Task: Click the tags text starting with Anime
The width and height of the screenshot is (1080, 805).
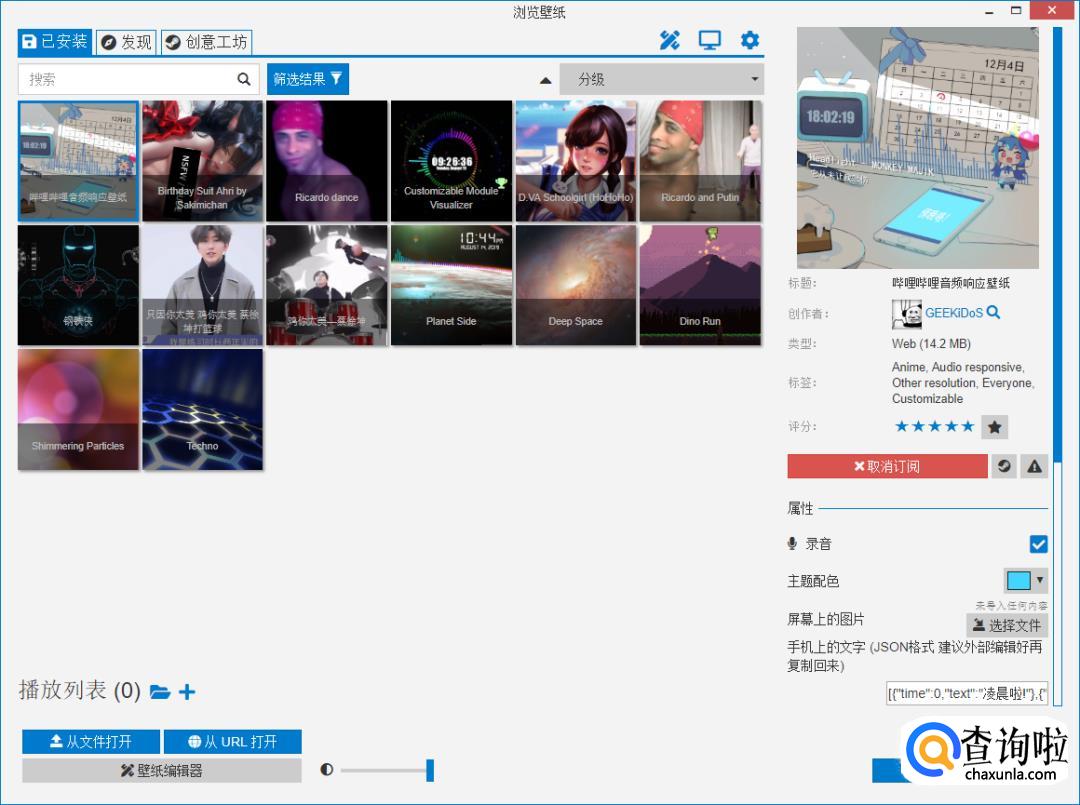Action: point(963,383)
